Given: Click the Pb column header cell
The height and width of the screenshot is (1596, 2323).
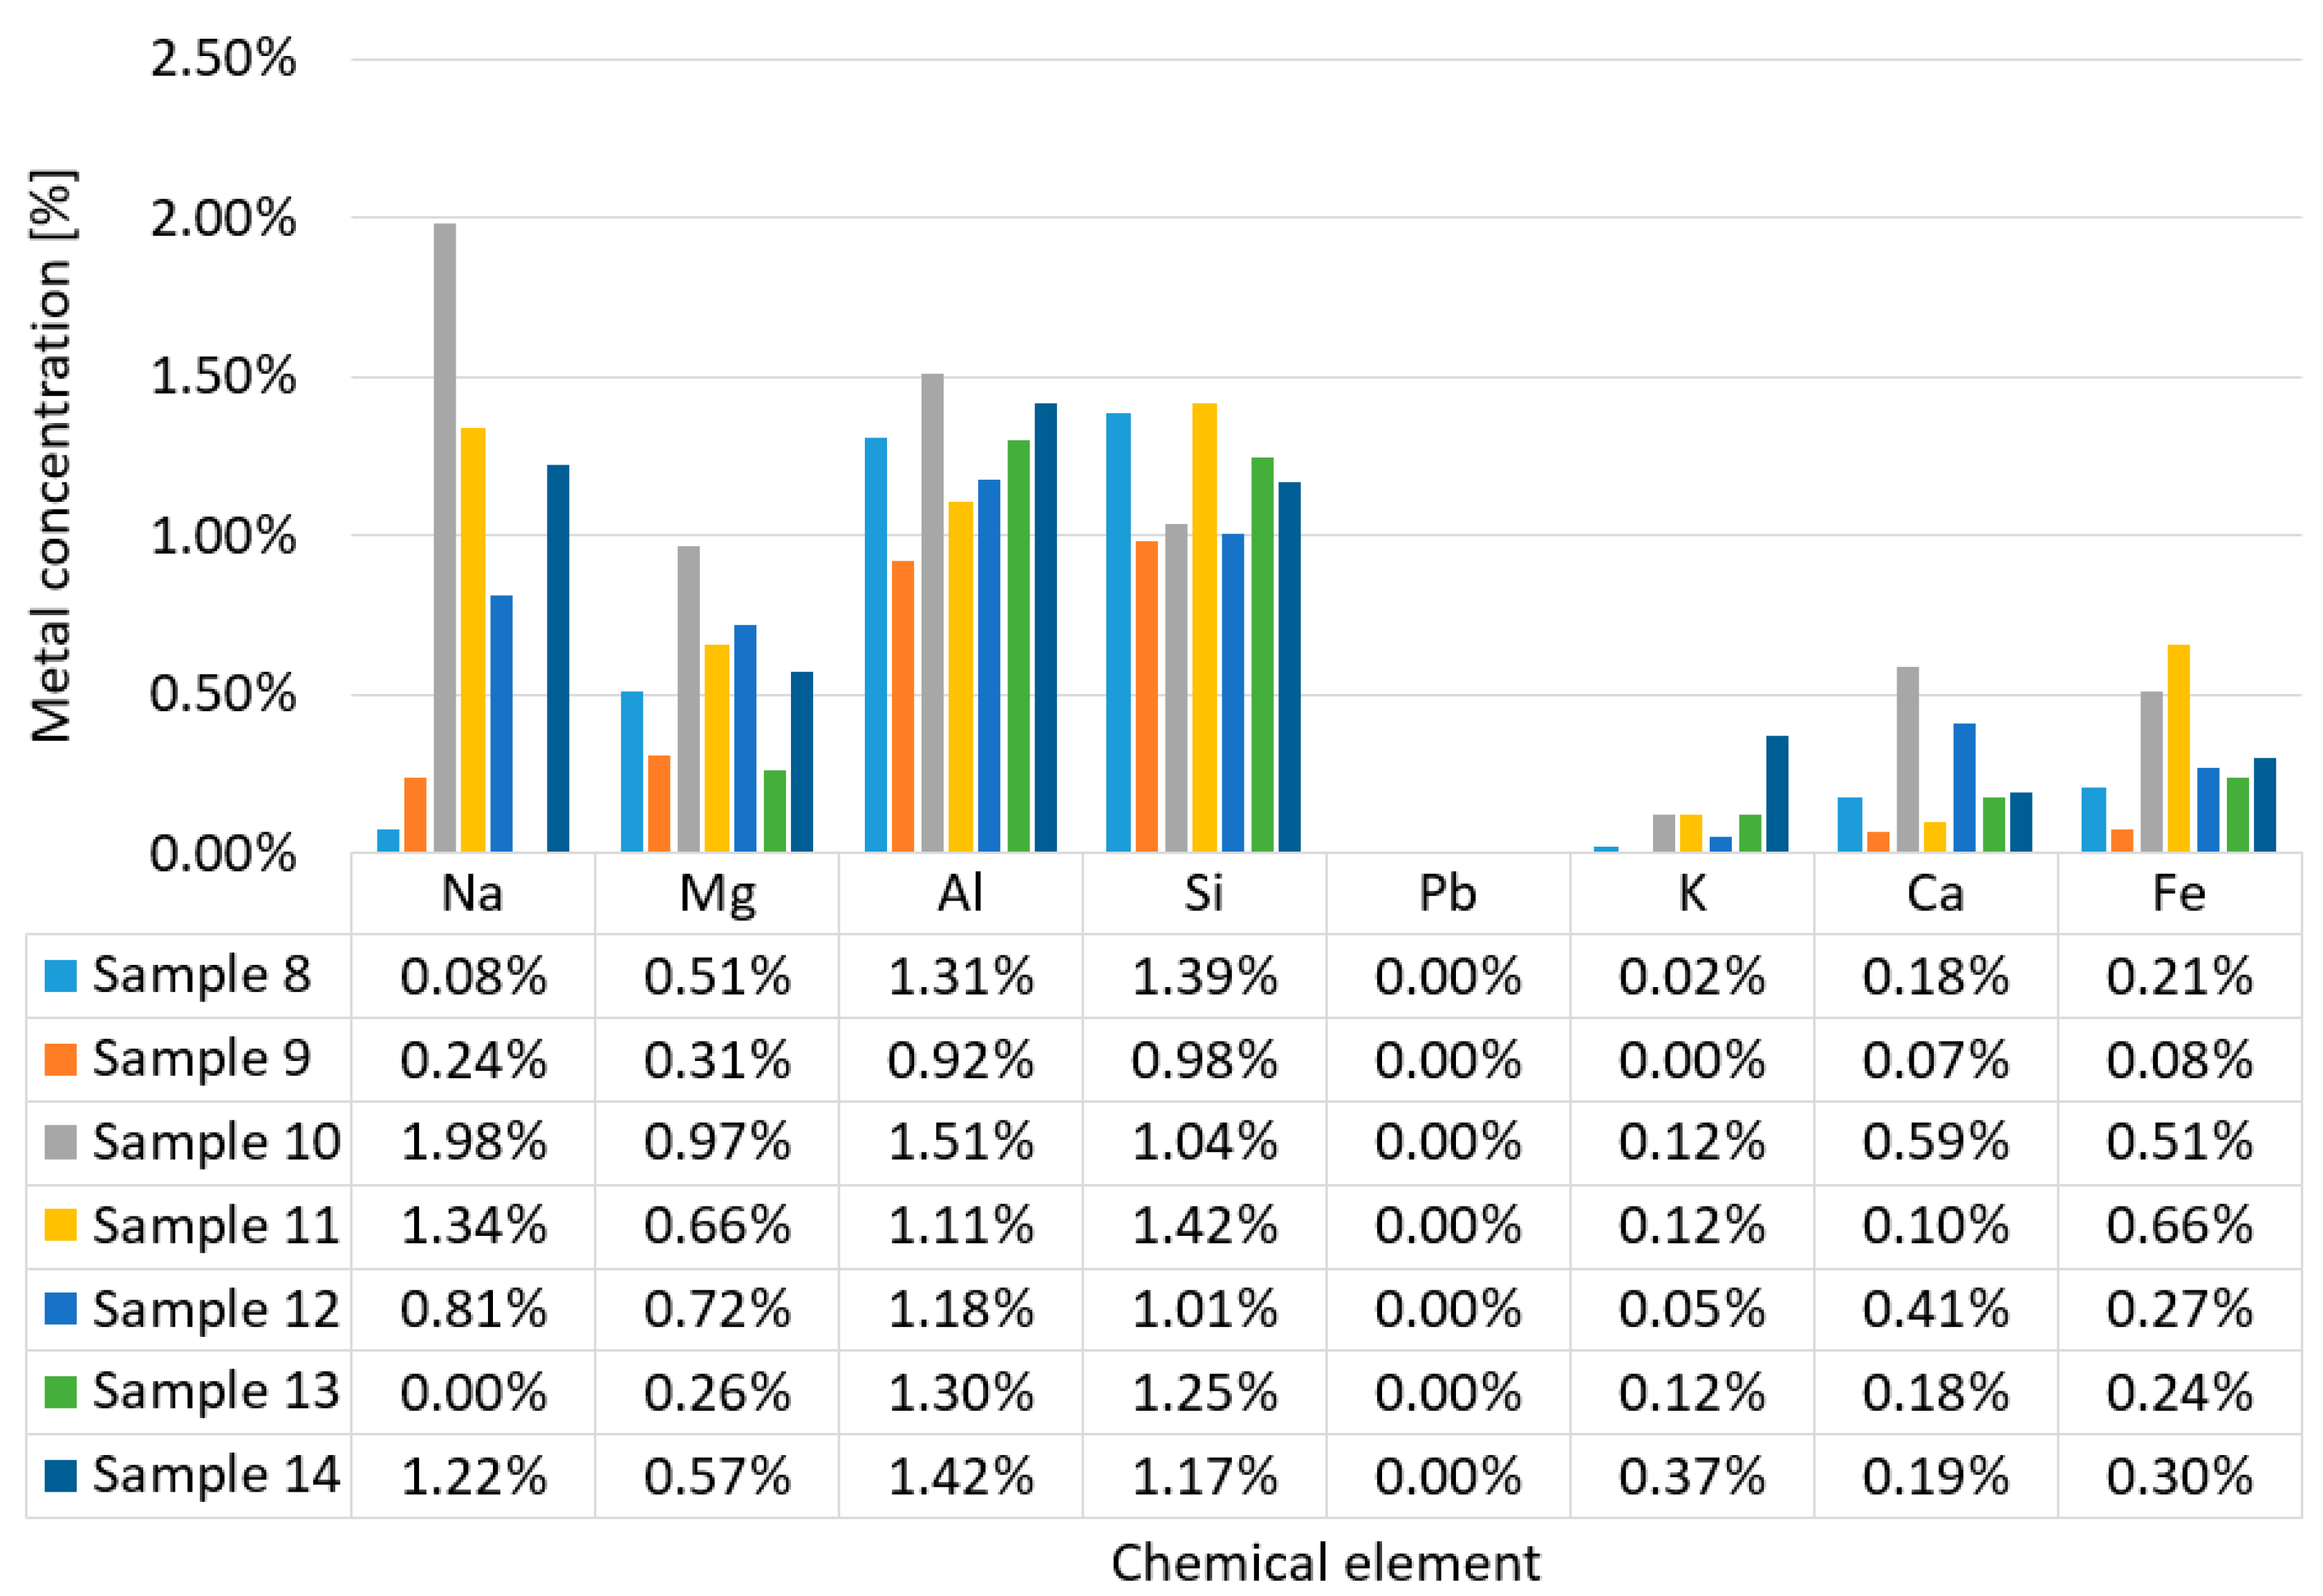Looking at the screenshot, I should click(x=1447, y=893).
